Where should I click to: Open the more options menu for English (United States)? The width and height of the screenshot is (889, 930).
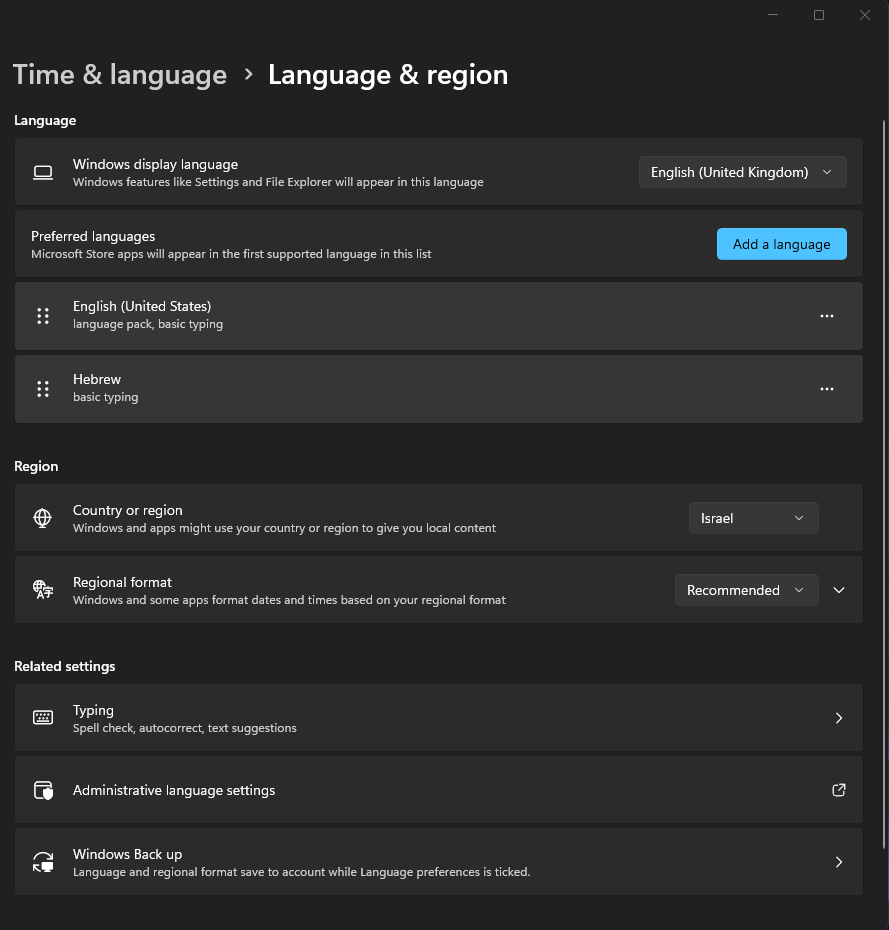[x=827, y=316]
